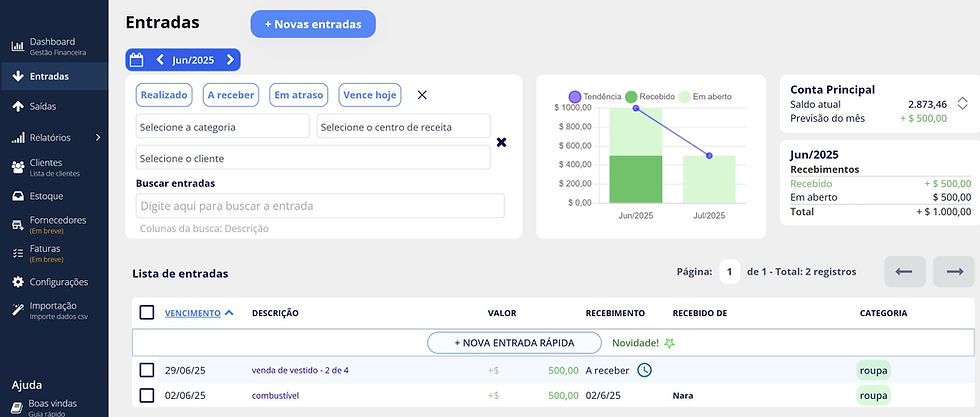Image resolution: width=980 pixels, height=417 pixels.
Task: Click the Fornecedores truck icon
Action: coord(18,225)
